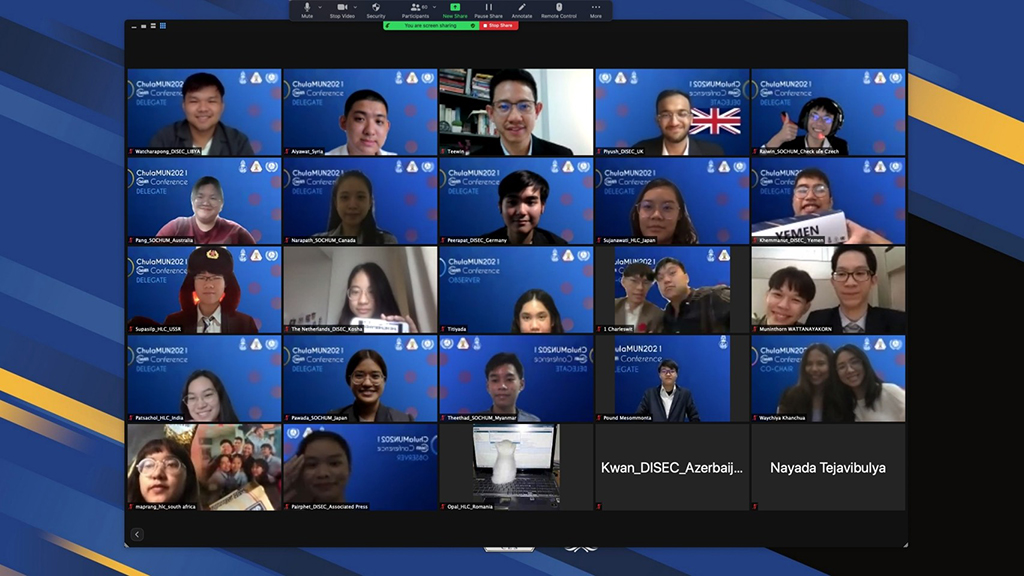Image resolution: width=1024 pixels, height=576 pixels.
Task: Select the Nayada Tejavibulya participant tile
Action: [828, 467]
